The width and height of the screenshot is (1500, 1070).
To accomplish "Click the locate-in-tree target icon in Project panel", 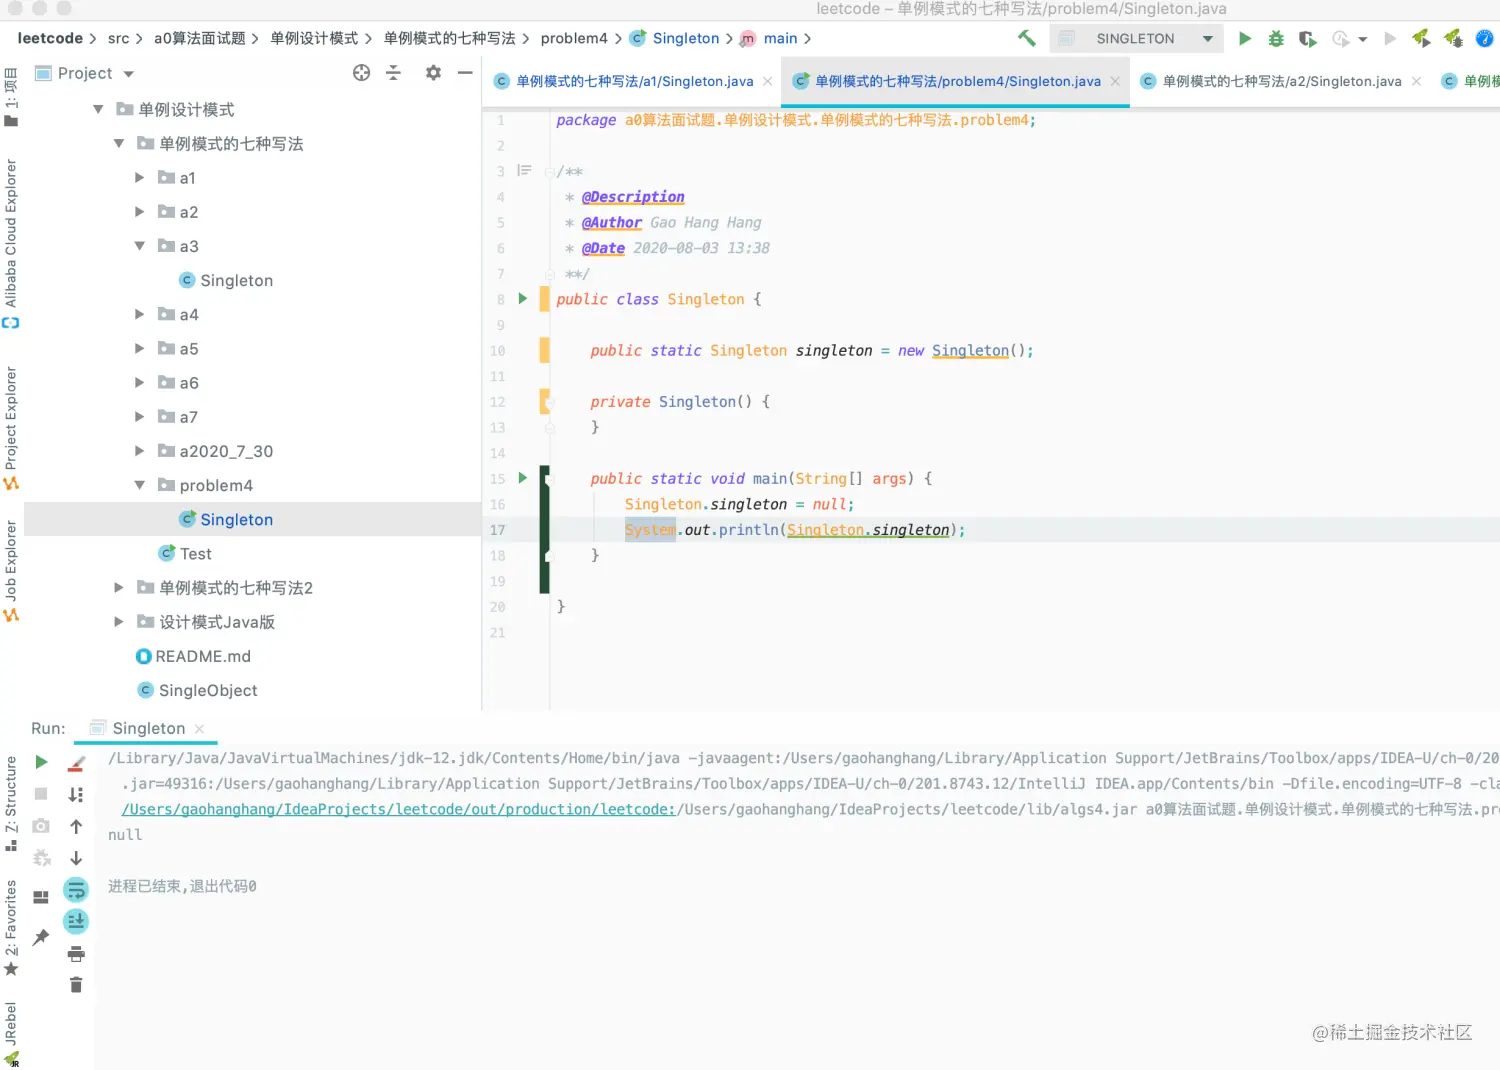I will [x=361, y=72].
